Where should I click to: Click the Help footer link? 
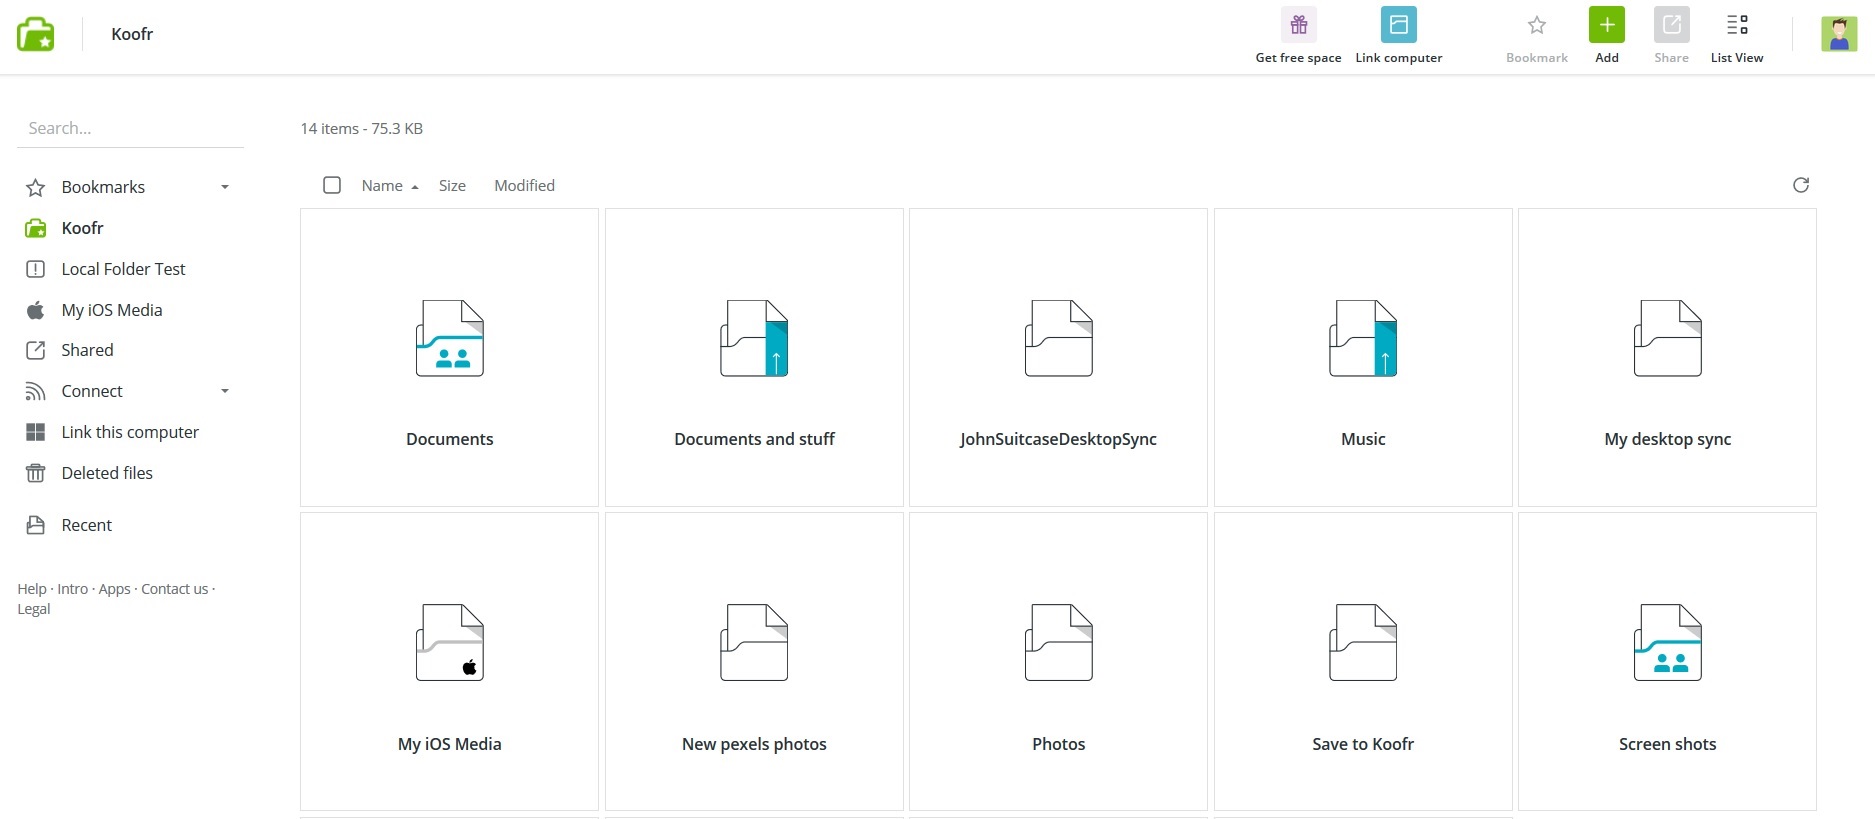click(x=31, y=589)
